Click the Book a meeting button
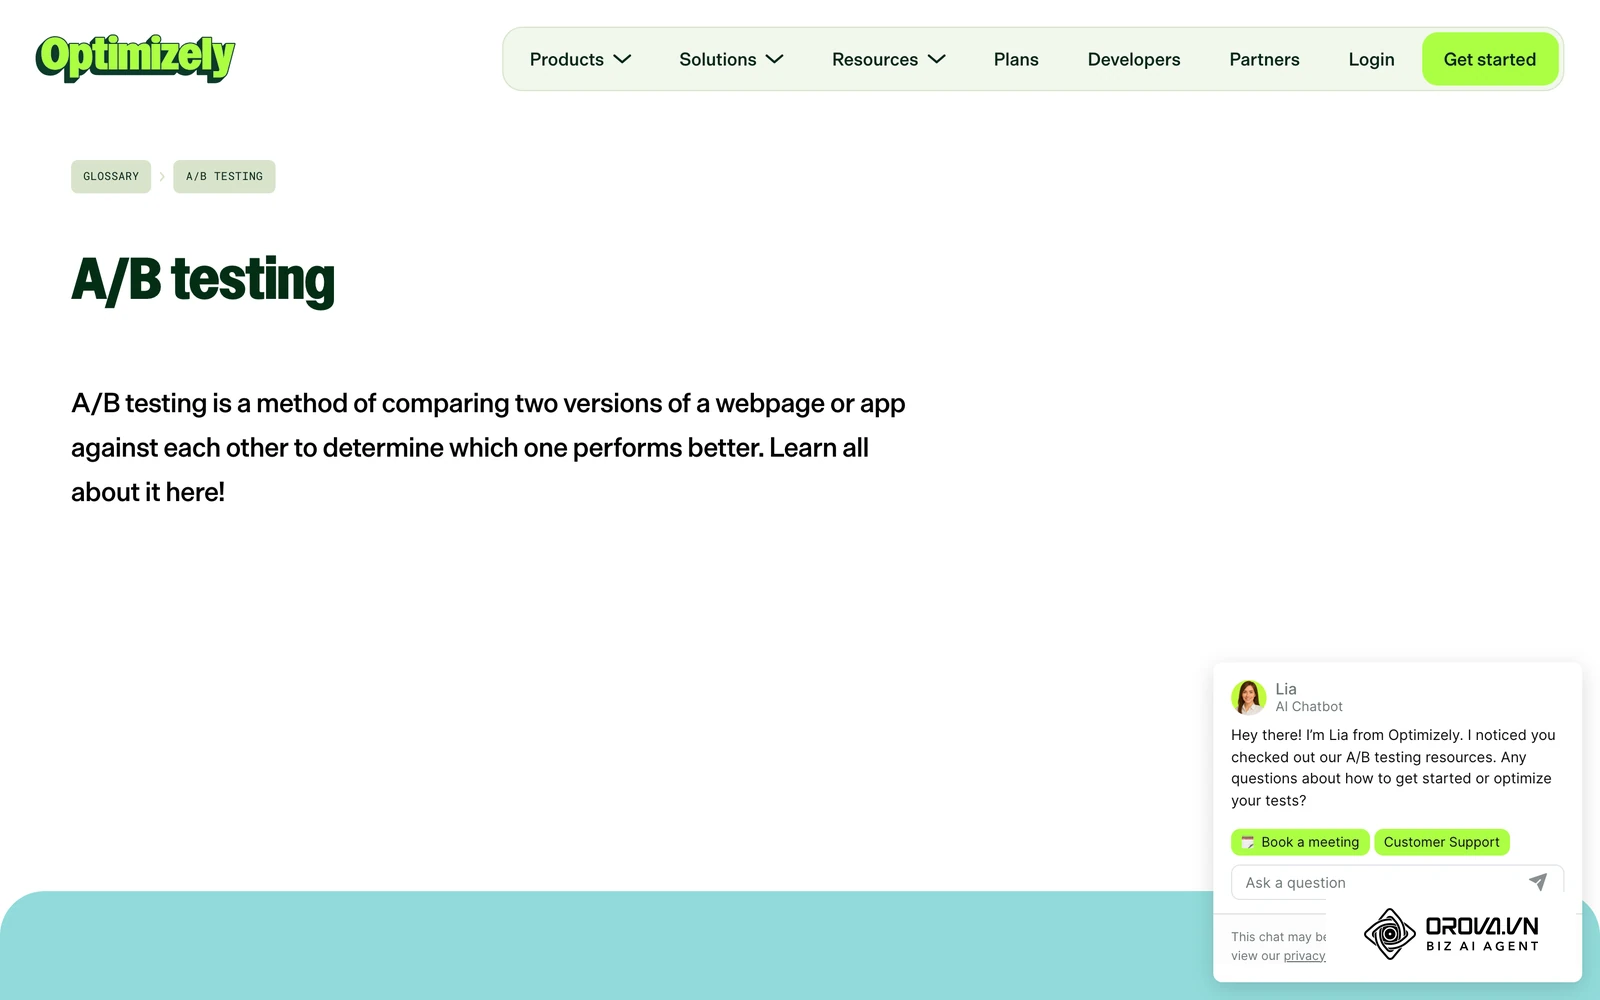The height and width of the screenshot is (1000, 1600). click(1300, 842)
